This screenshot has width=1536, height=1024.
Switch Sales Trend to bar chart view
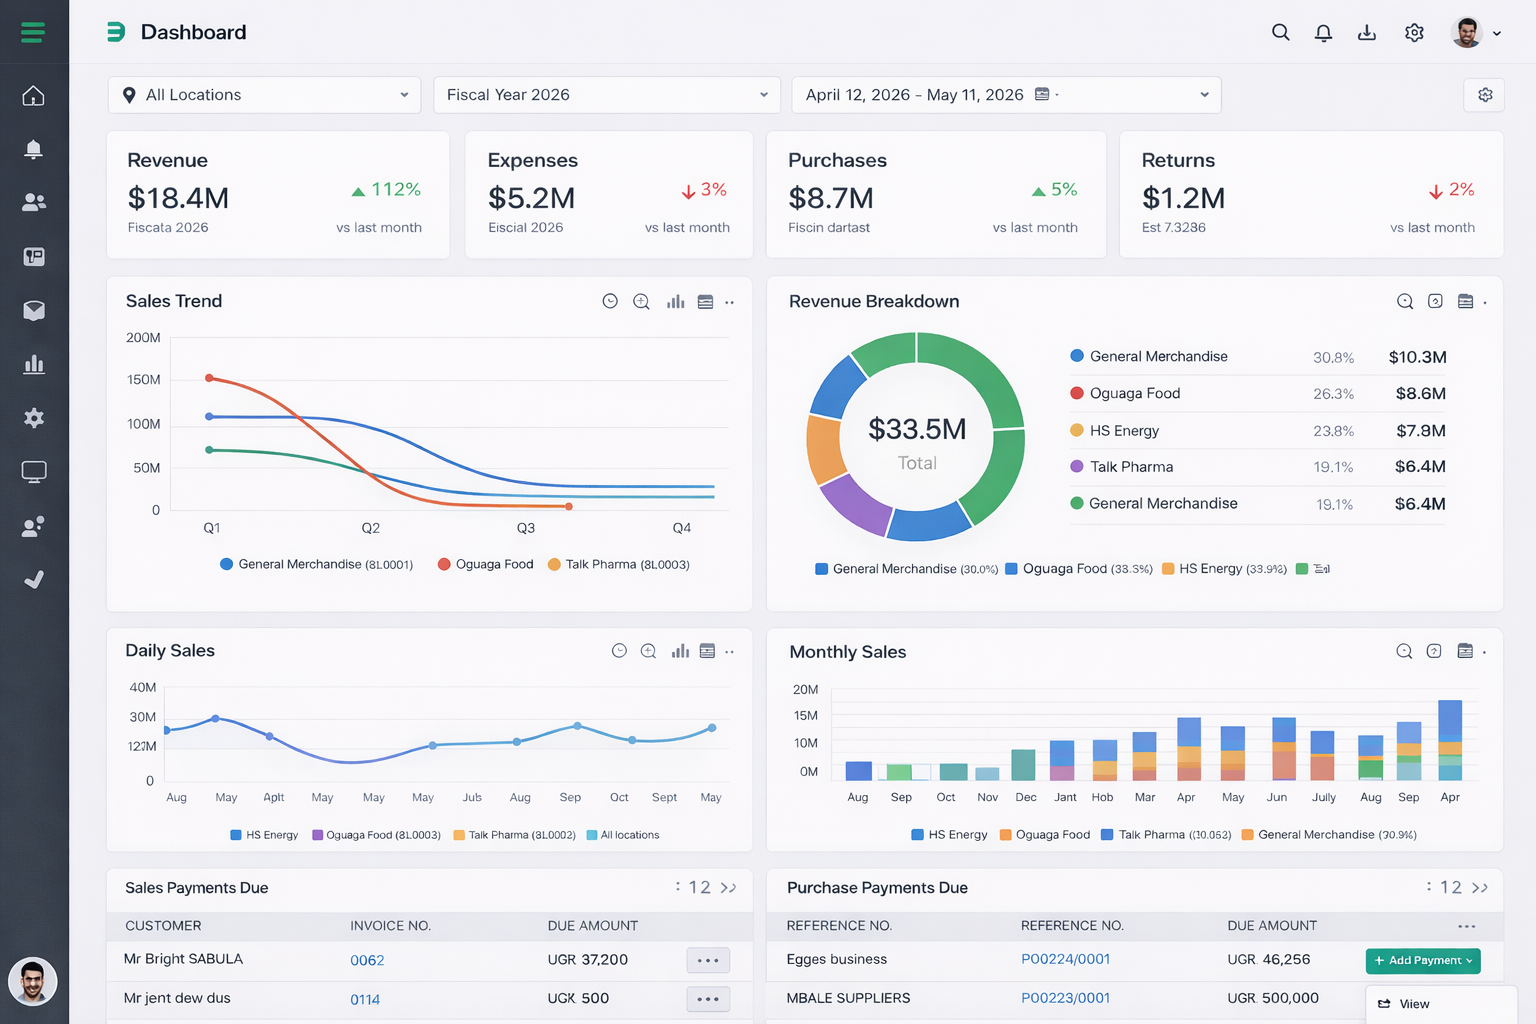pyautogui.click(x=675, y=301)
